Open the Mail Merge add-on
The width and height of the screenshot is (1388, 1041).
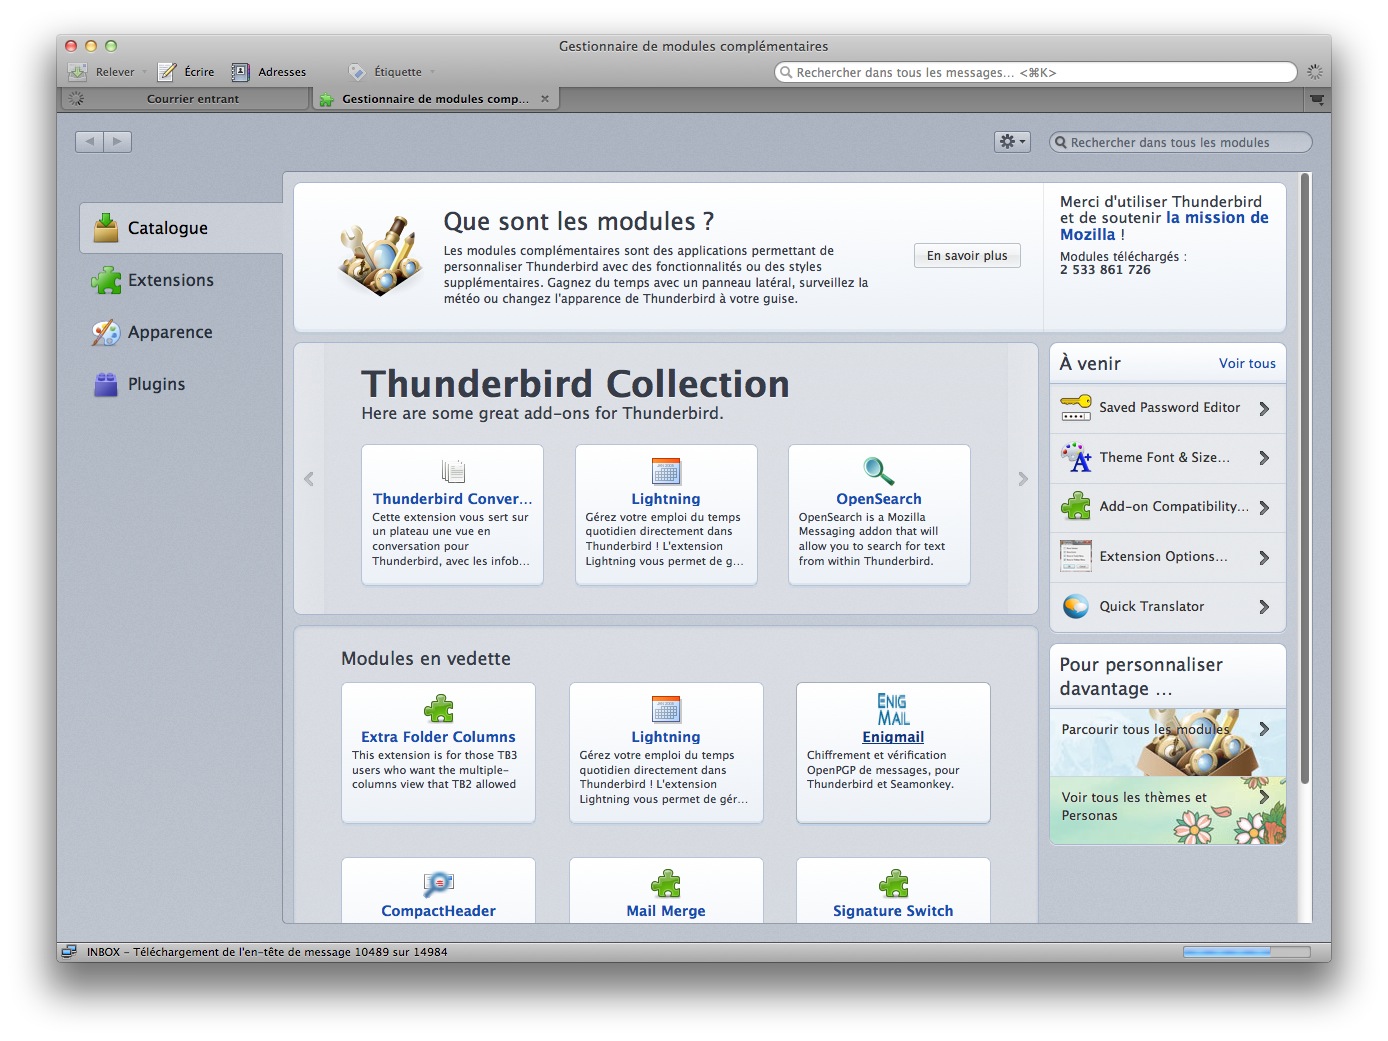click(x=666, y=911)
